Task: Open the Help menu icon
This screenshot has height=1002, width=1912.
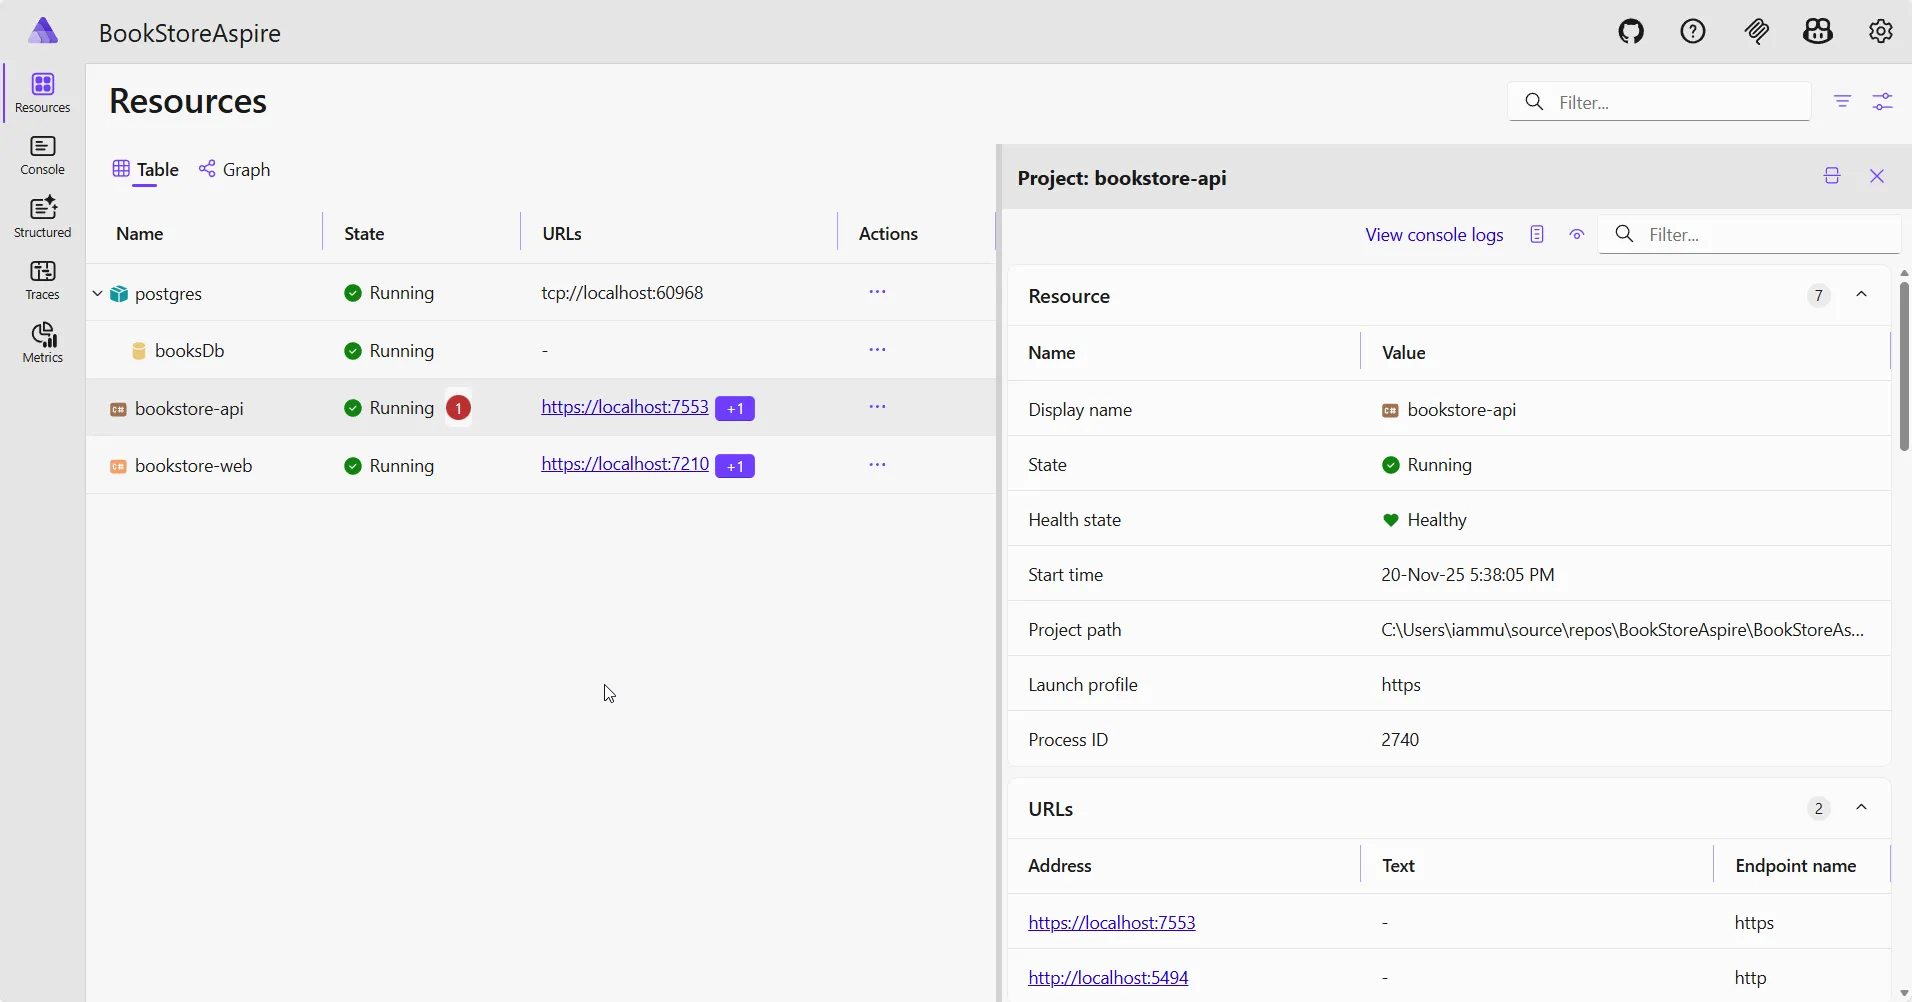Action: (x=1692, y=31)
